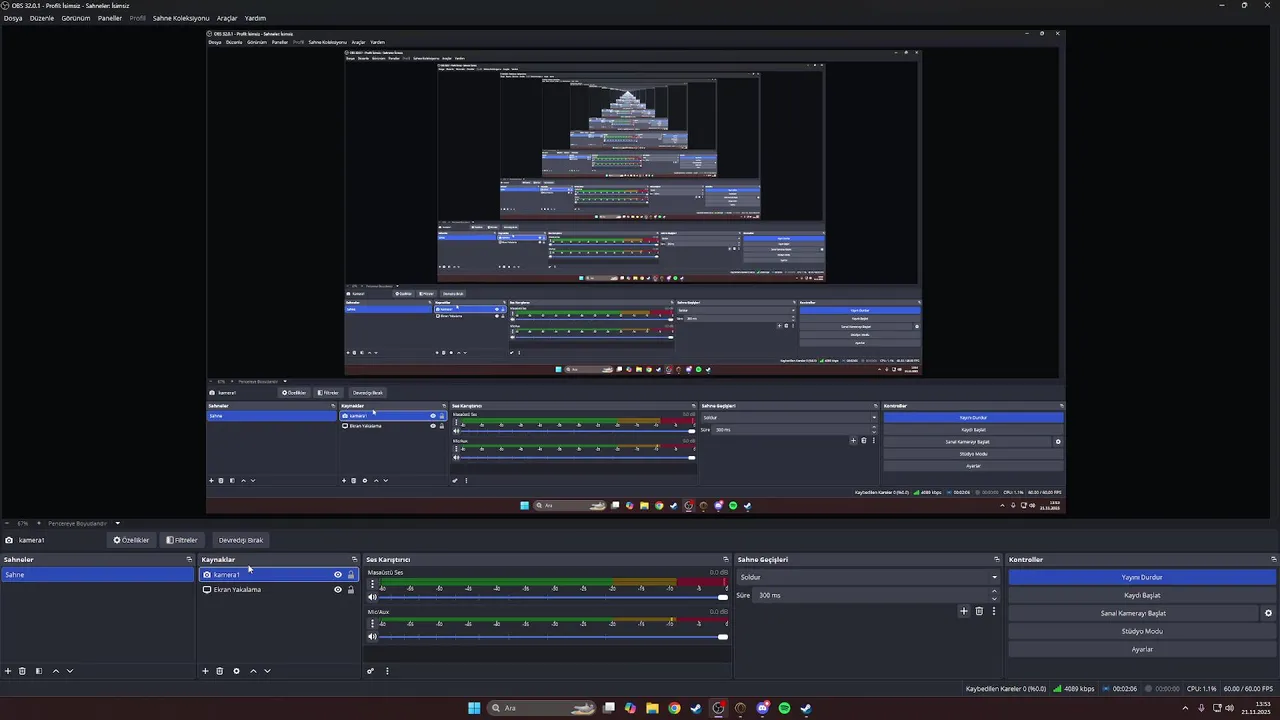The width and height of the screenshot is (1280, 720).
Task: Open the Mic/Aux three-dot options
Action: click(x=373, y=623)
